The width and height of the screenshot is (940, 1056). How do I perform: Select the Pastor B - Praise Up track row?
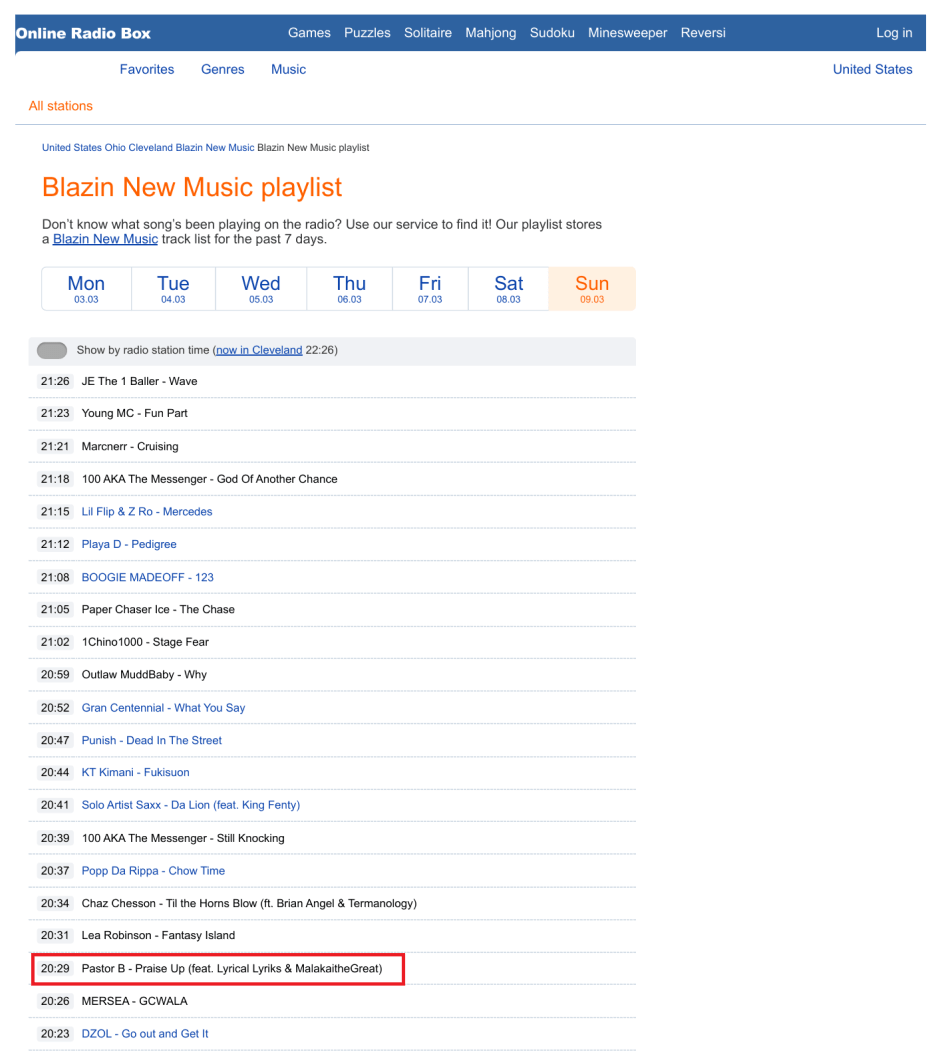pyautogui.click(x=232, y=969)
